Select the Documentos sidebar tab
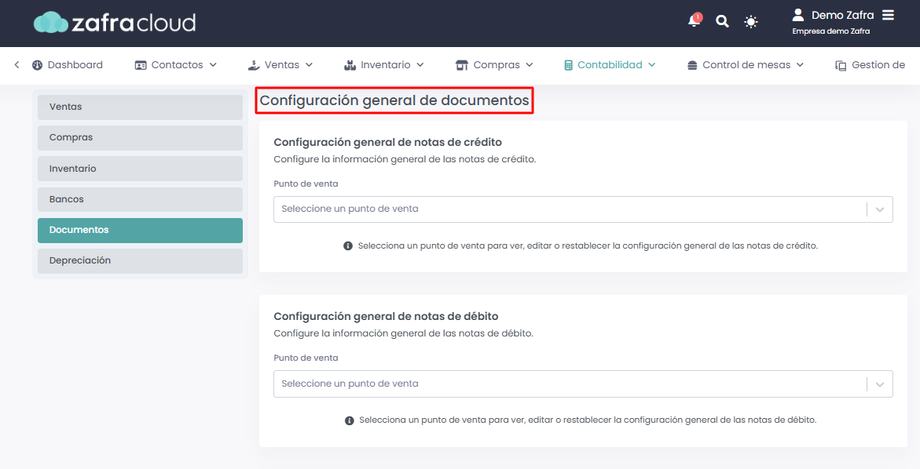The image size is (920, 469). point(140,230)
